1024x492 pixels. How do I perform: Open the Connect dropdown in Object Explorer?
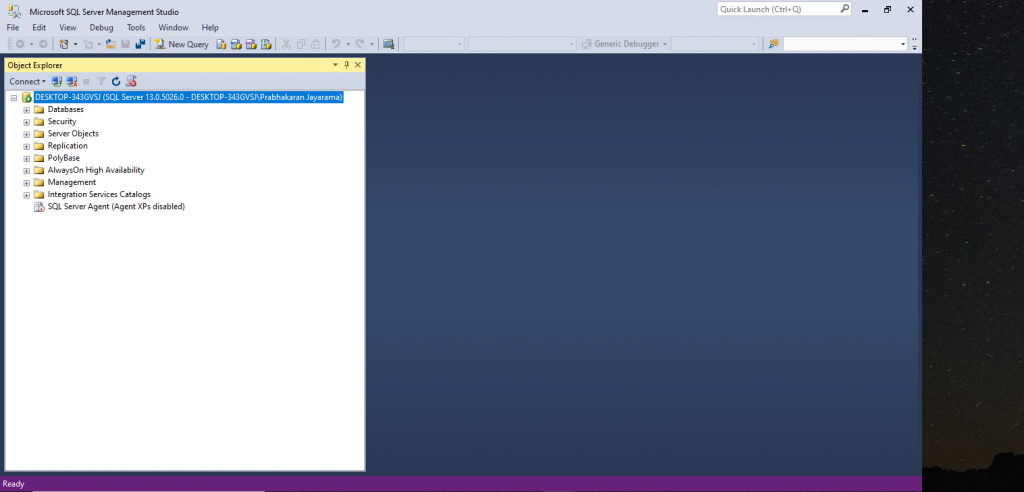pos(27,81)
